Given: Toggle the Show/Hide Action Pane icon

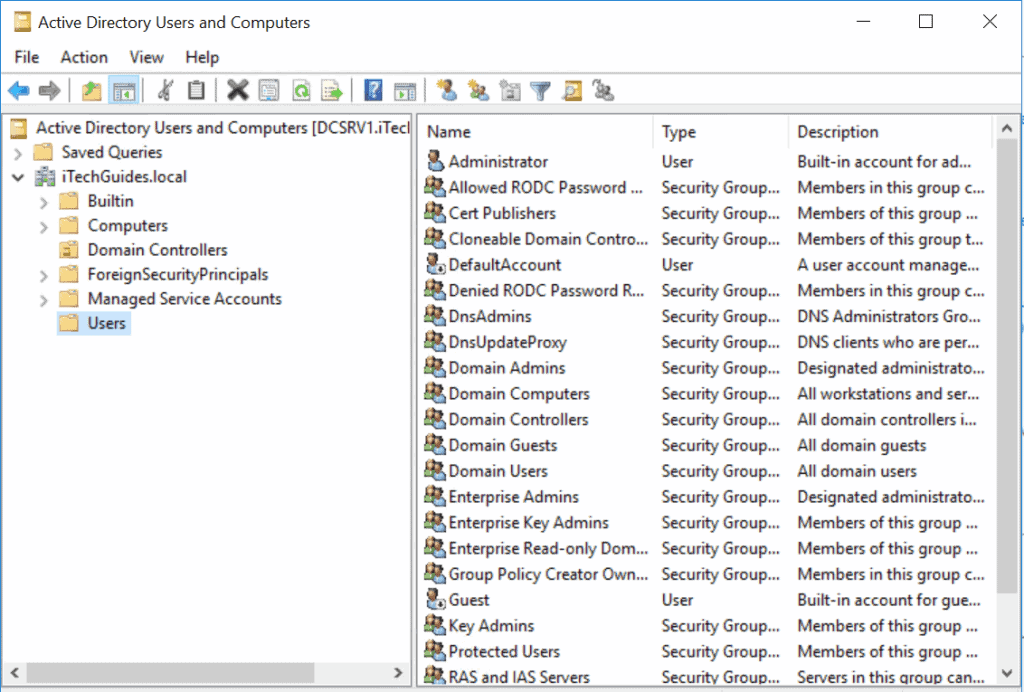Looking at the screenshot, I should 405,91.
